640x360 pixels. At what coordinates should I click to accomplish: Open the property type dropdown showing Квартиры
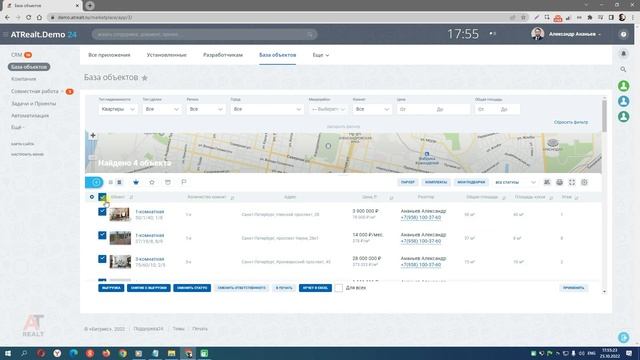118,109
